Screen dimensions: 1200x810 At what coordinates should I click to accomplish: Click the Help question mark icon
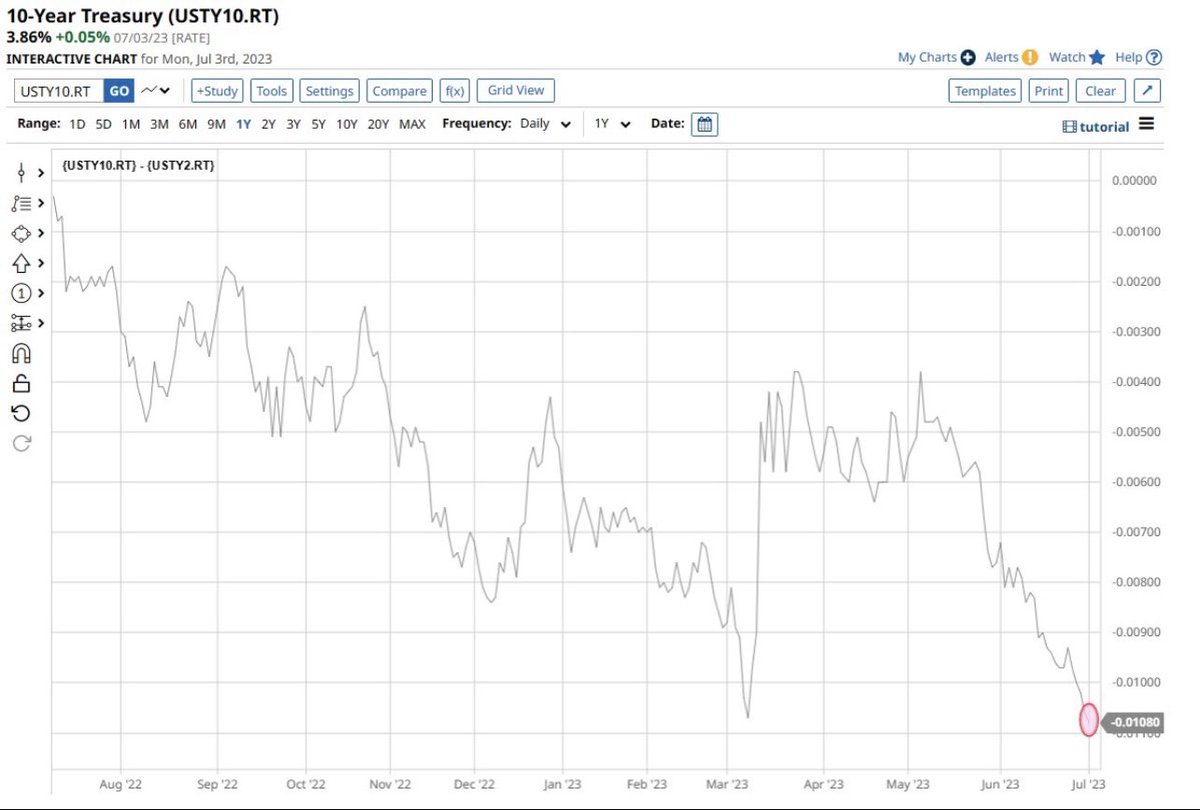1154,58
